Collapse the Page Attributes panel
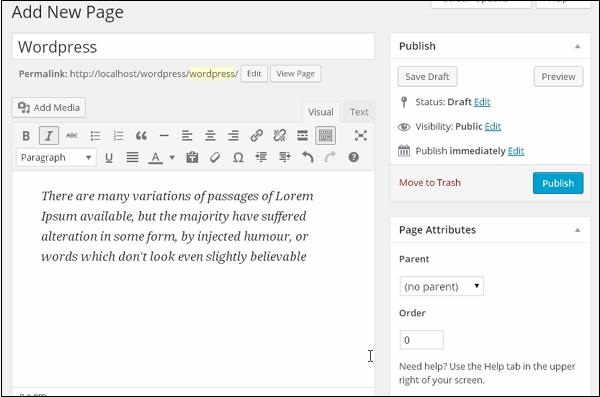 577,230
